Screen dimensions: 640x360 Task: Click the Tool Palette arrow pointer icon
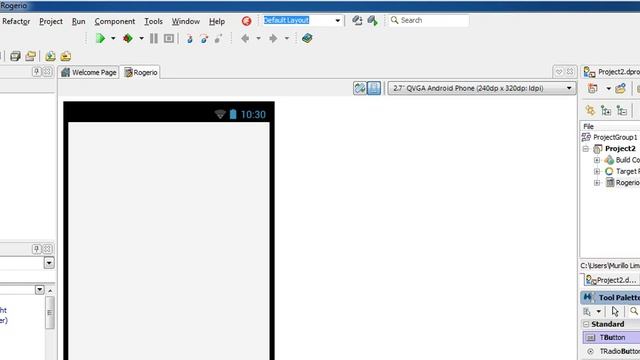[x=615, y=311]
